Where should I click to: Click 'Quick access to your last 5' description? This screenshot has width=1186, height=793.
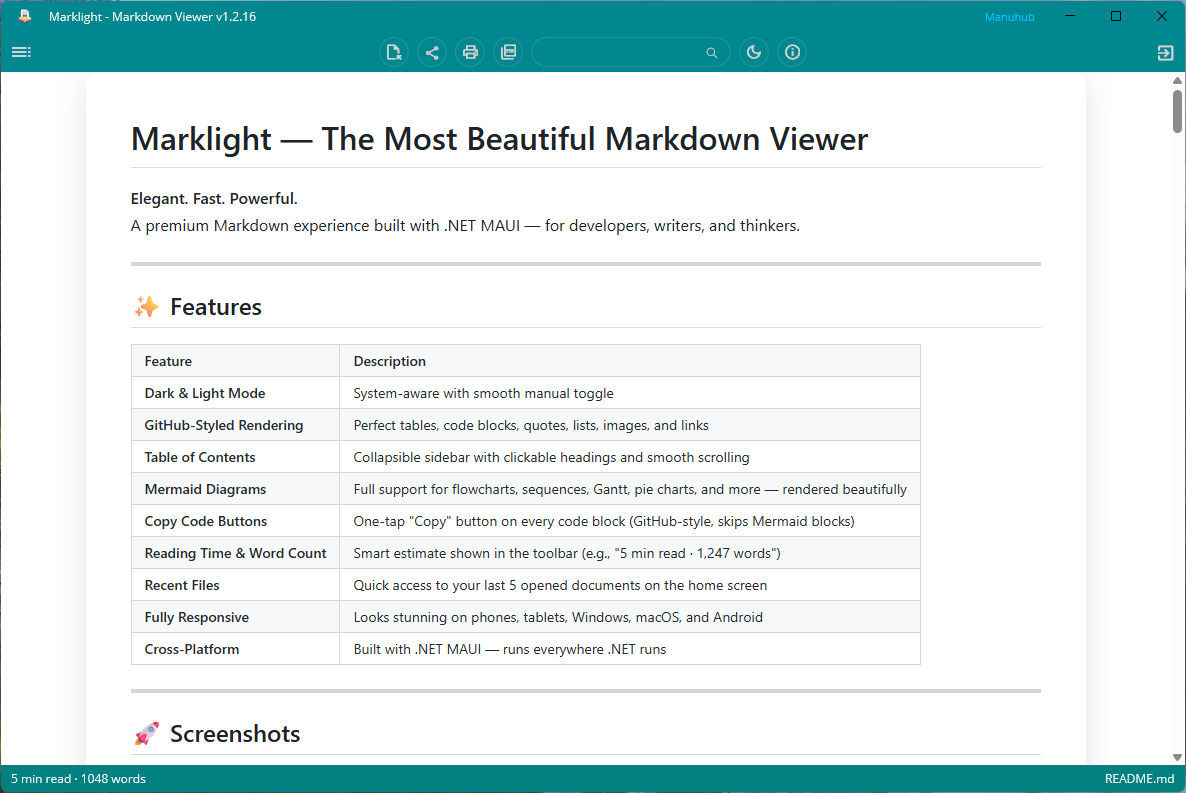point(560,585)
